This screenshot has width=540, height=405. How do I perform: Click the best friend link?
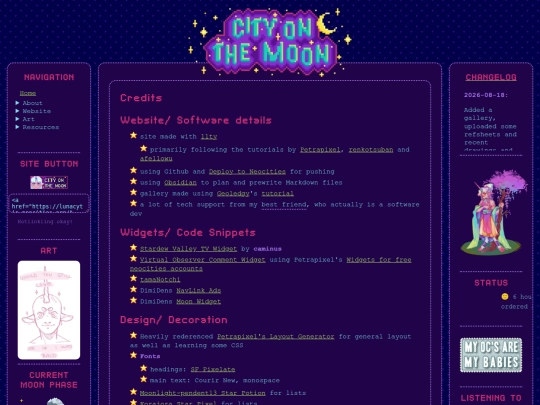click(x=284, y=205)
